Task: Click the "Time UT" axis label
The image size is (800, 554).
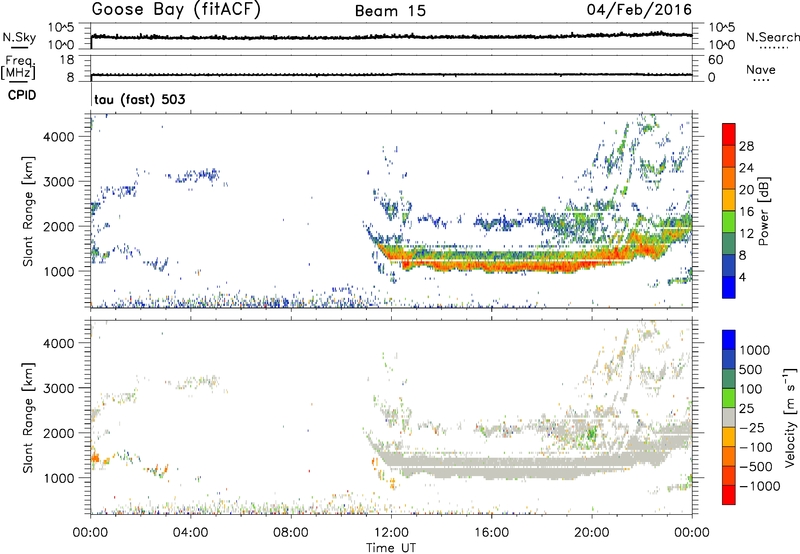Action: 391,548
